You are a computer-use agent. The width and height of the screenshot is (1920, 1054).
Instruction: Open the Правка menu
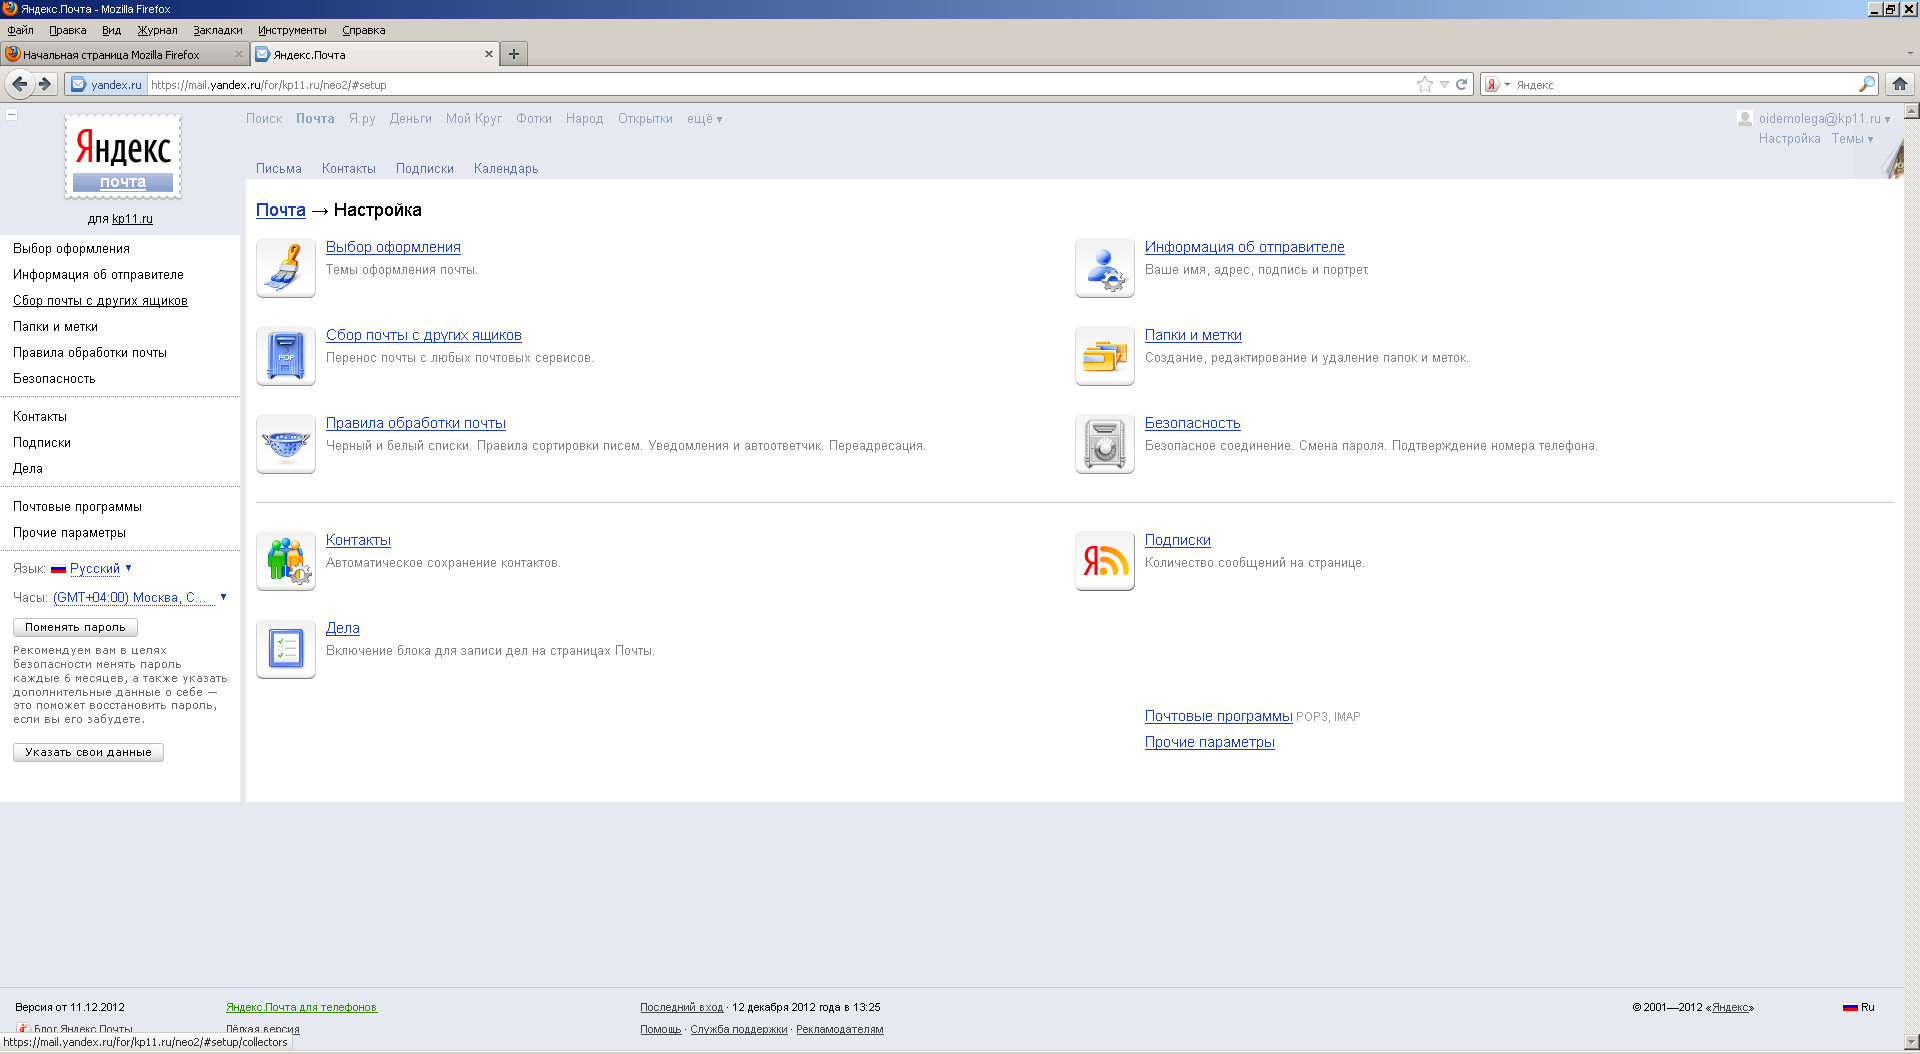click(x=67, y=30)
